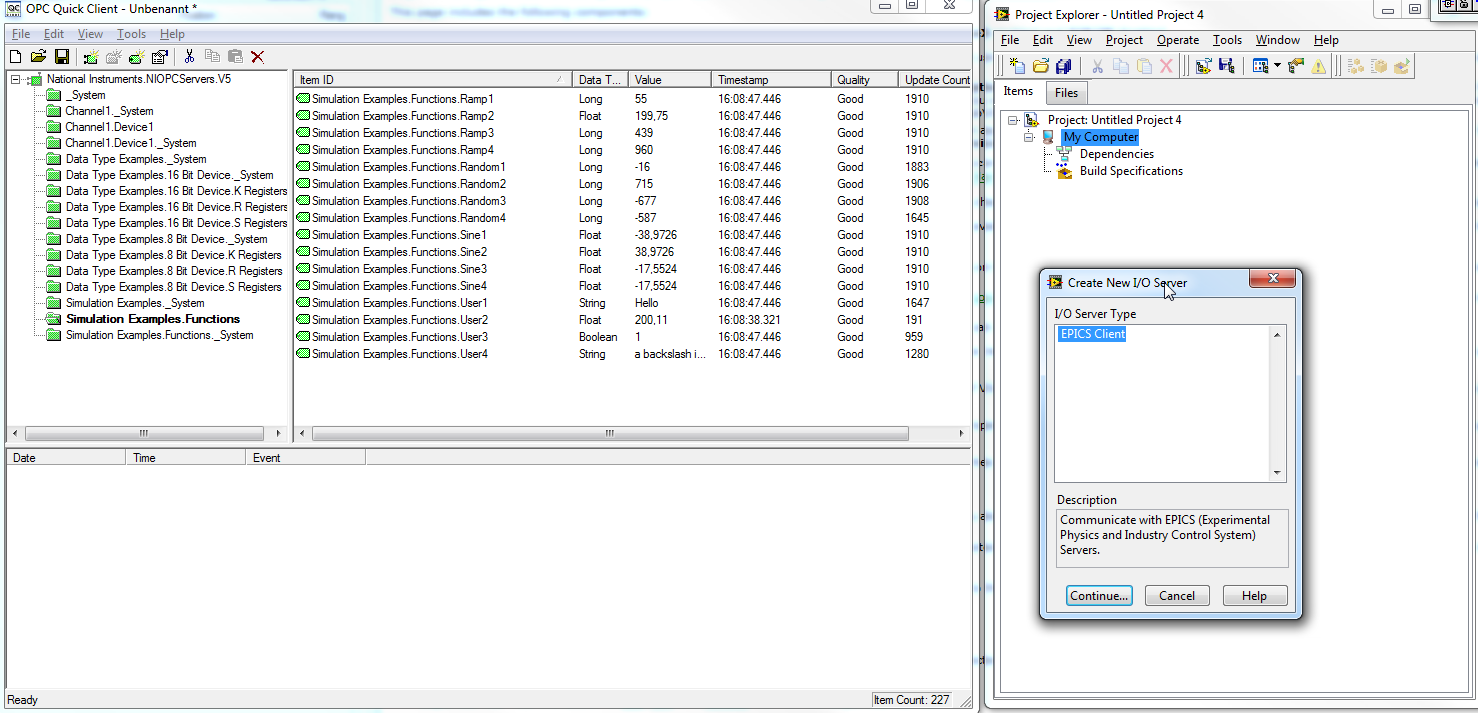Click Help button in Create New I/O Server
The height and width of the screenshot is (713, 1478).
click(x=1255, y=596)
